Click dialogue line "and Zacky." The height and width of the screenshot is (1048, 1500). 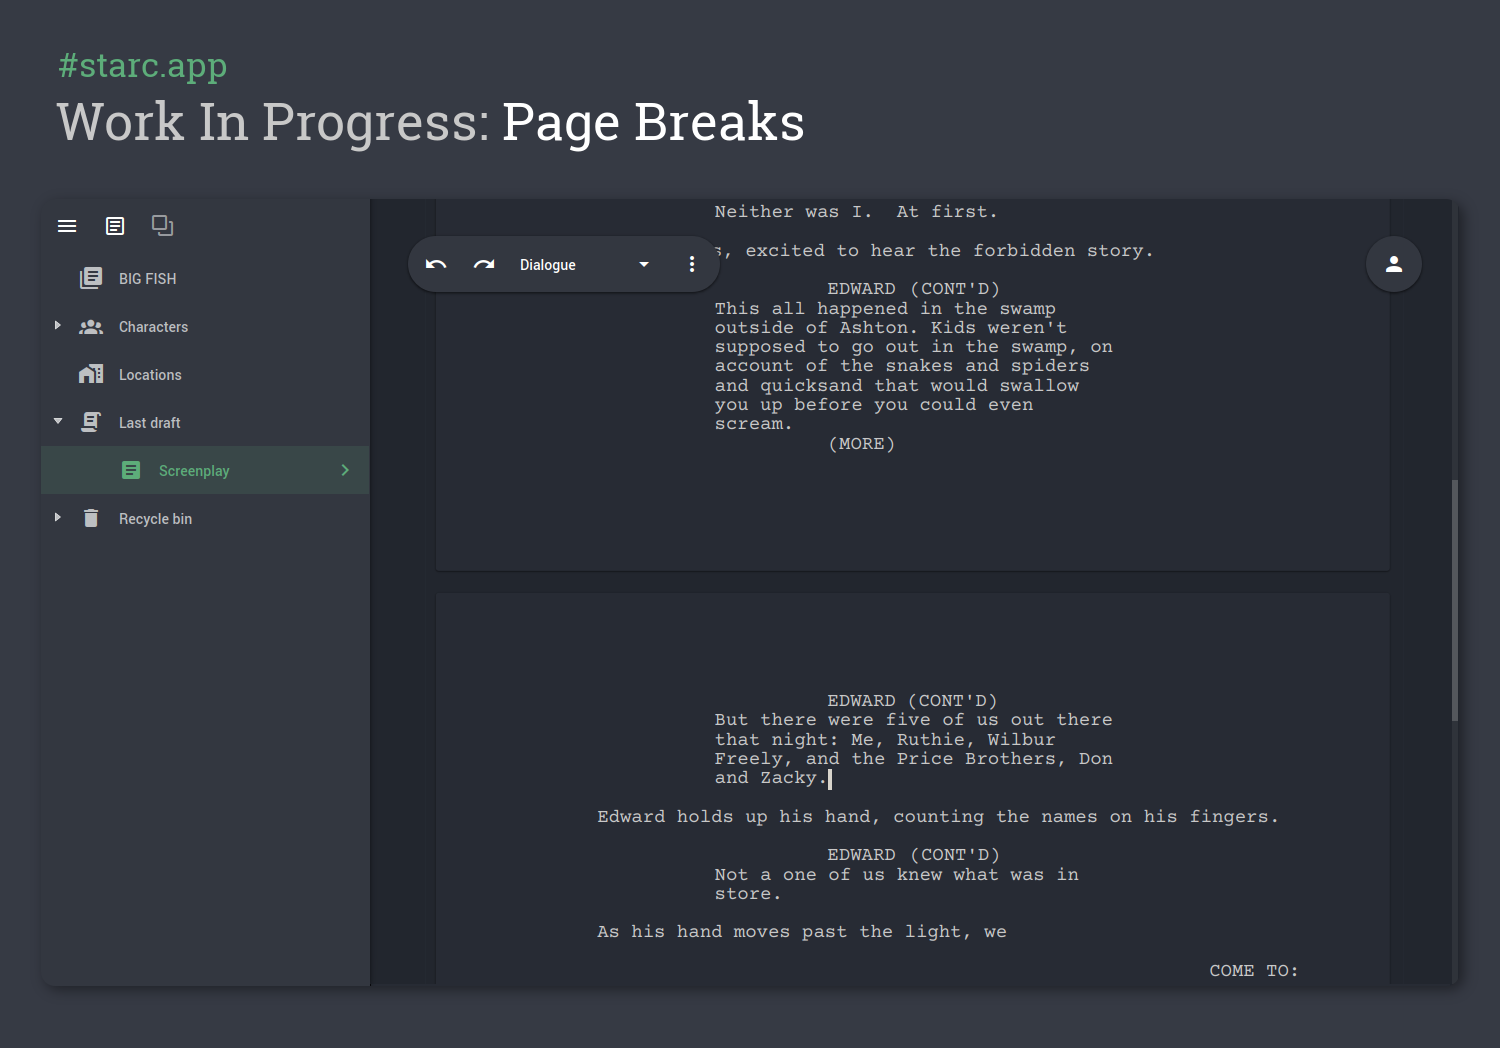[771, 778]
